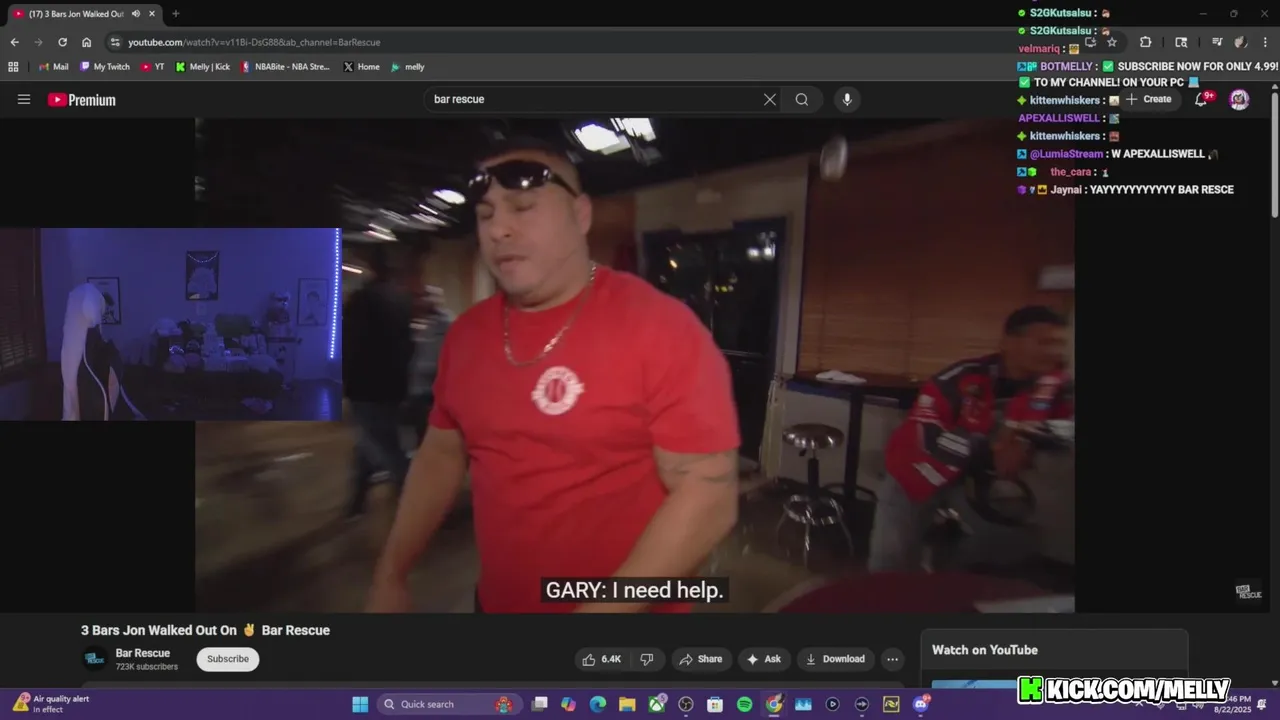Open a new browser tab with plus
The image size is (1280, 720).
[x=176, y=14]
